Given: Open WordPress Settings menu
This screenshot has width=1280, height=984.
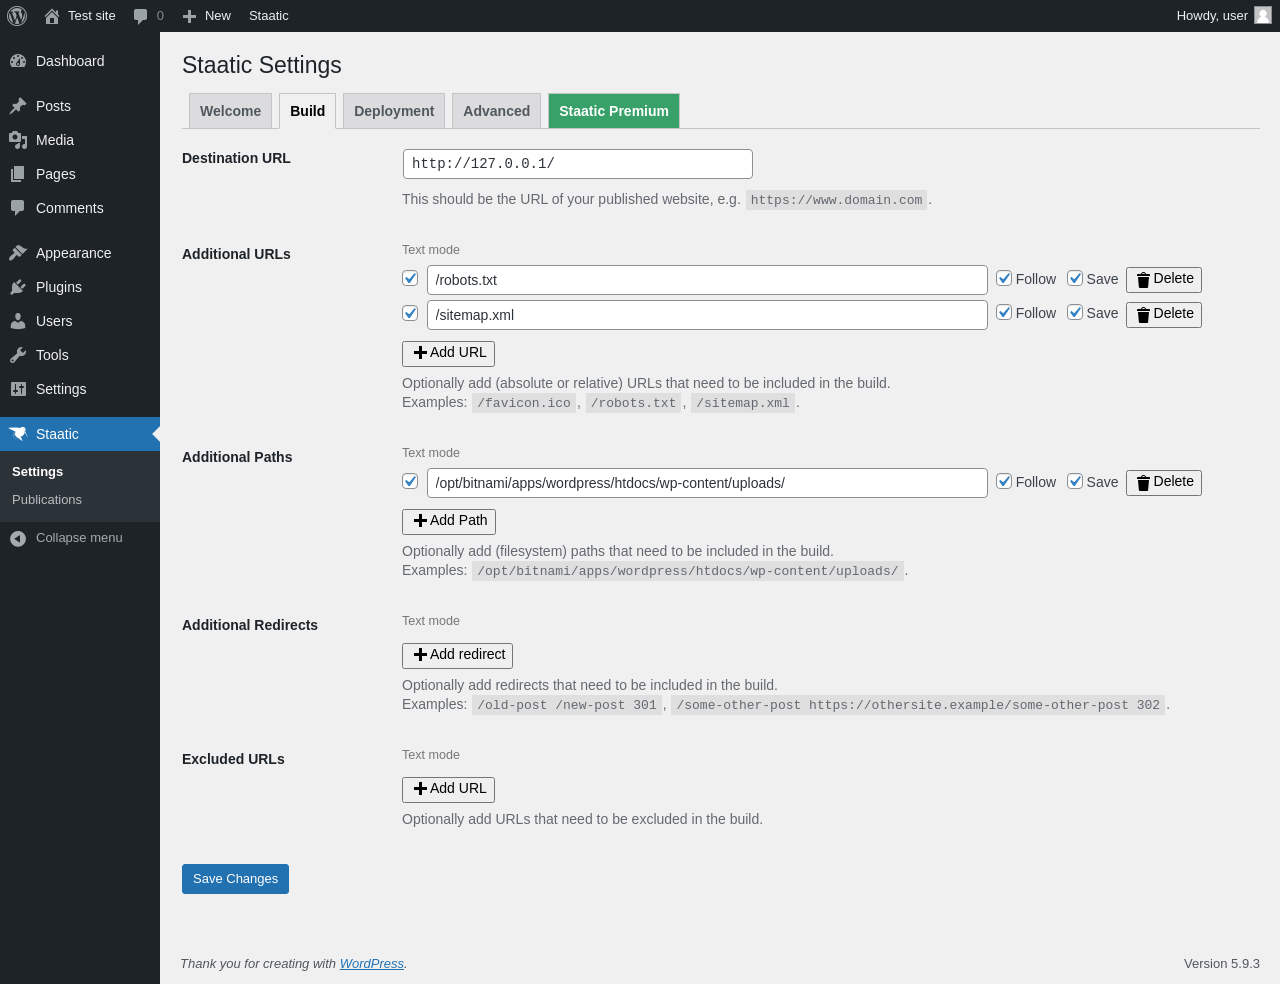Looking at the screenshot, I should tap(80, 389).
